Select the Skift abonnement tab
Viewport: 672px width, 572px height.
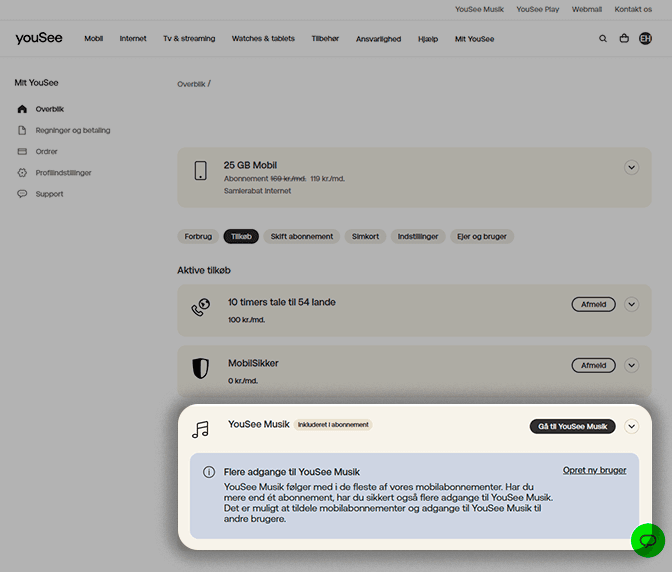click(301, 237)
